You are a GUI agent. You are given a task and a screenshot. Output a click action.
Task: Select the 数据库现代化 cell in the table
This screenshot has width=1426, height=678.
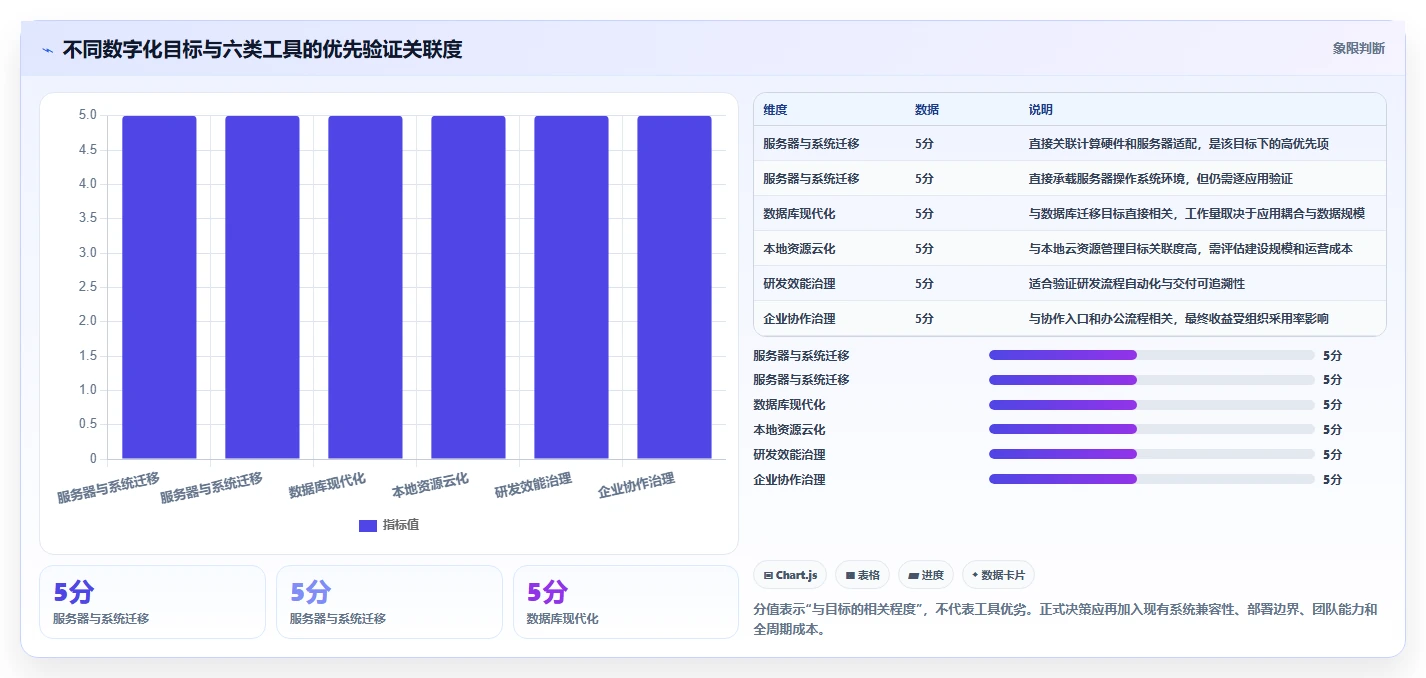click(x=799, y=214)
